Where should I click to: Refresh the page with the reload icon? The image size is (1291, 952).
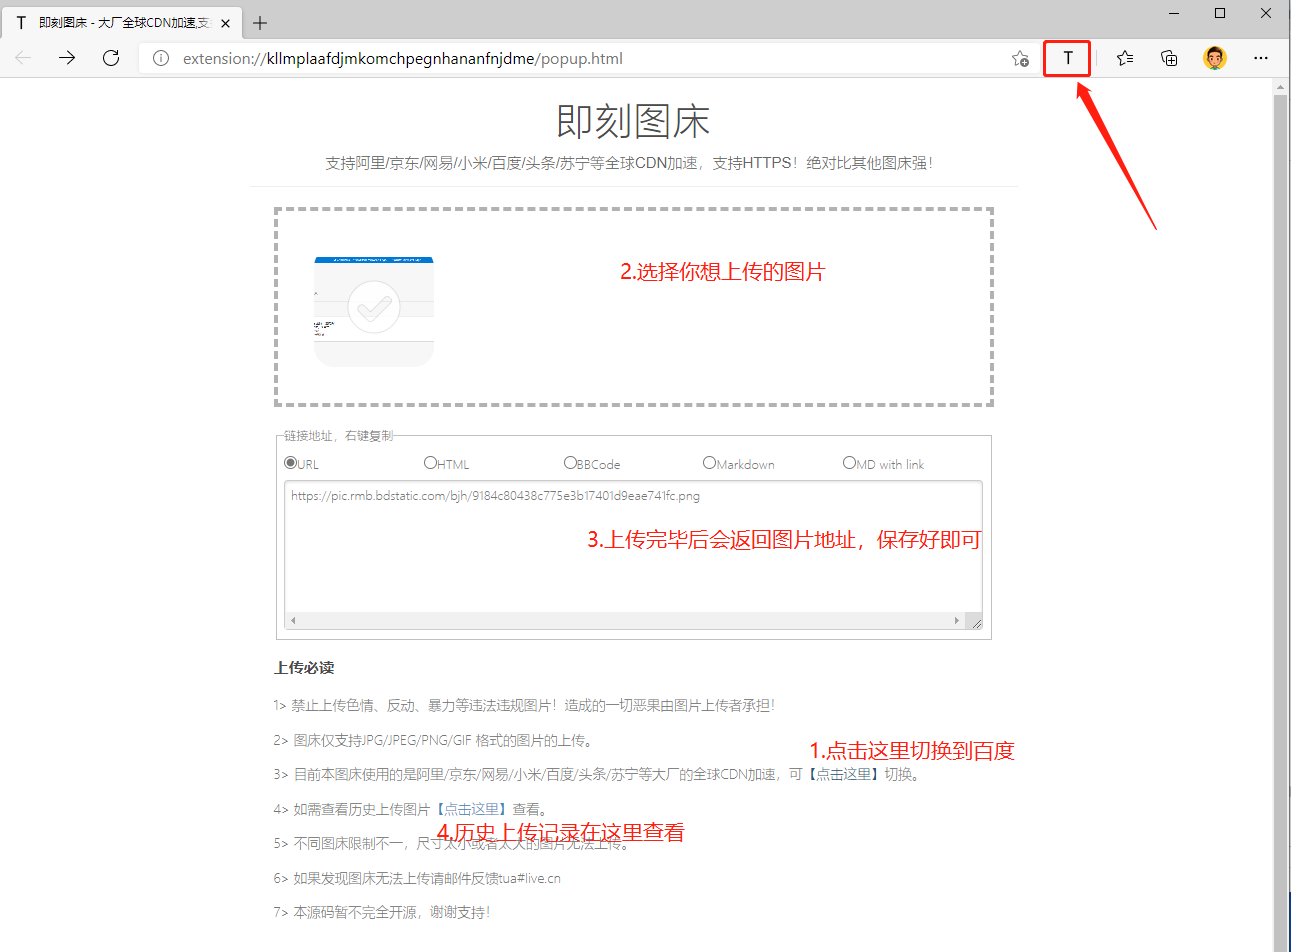(x=111, y=58)
